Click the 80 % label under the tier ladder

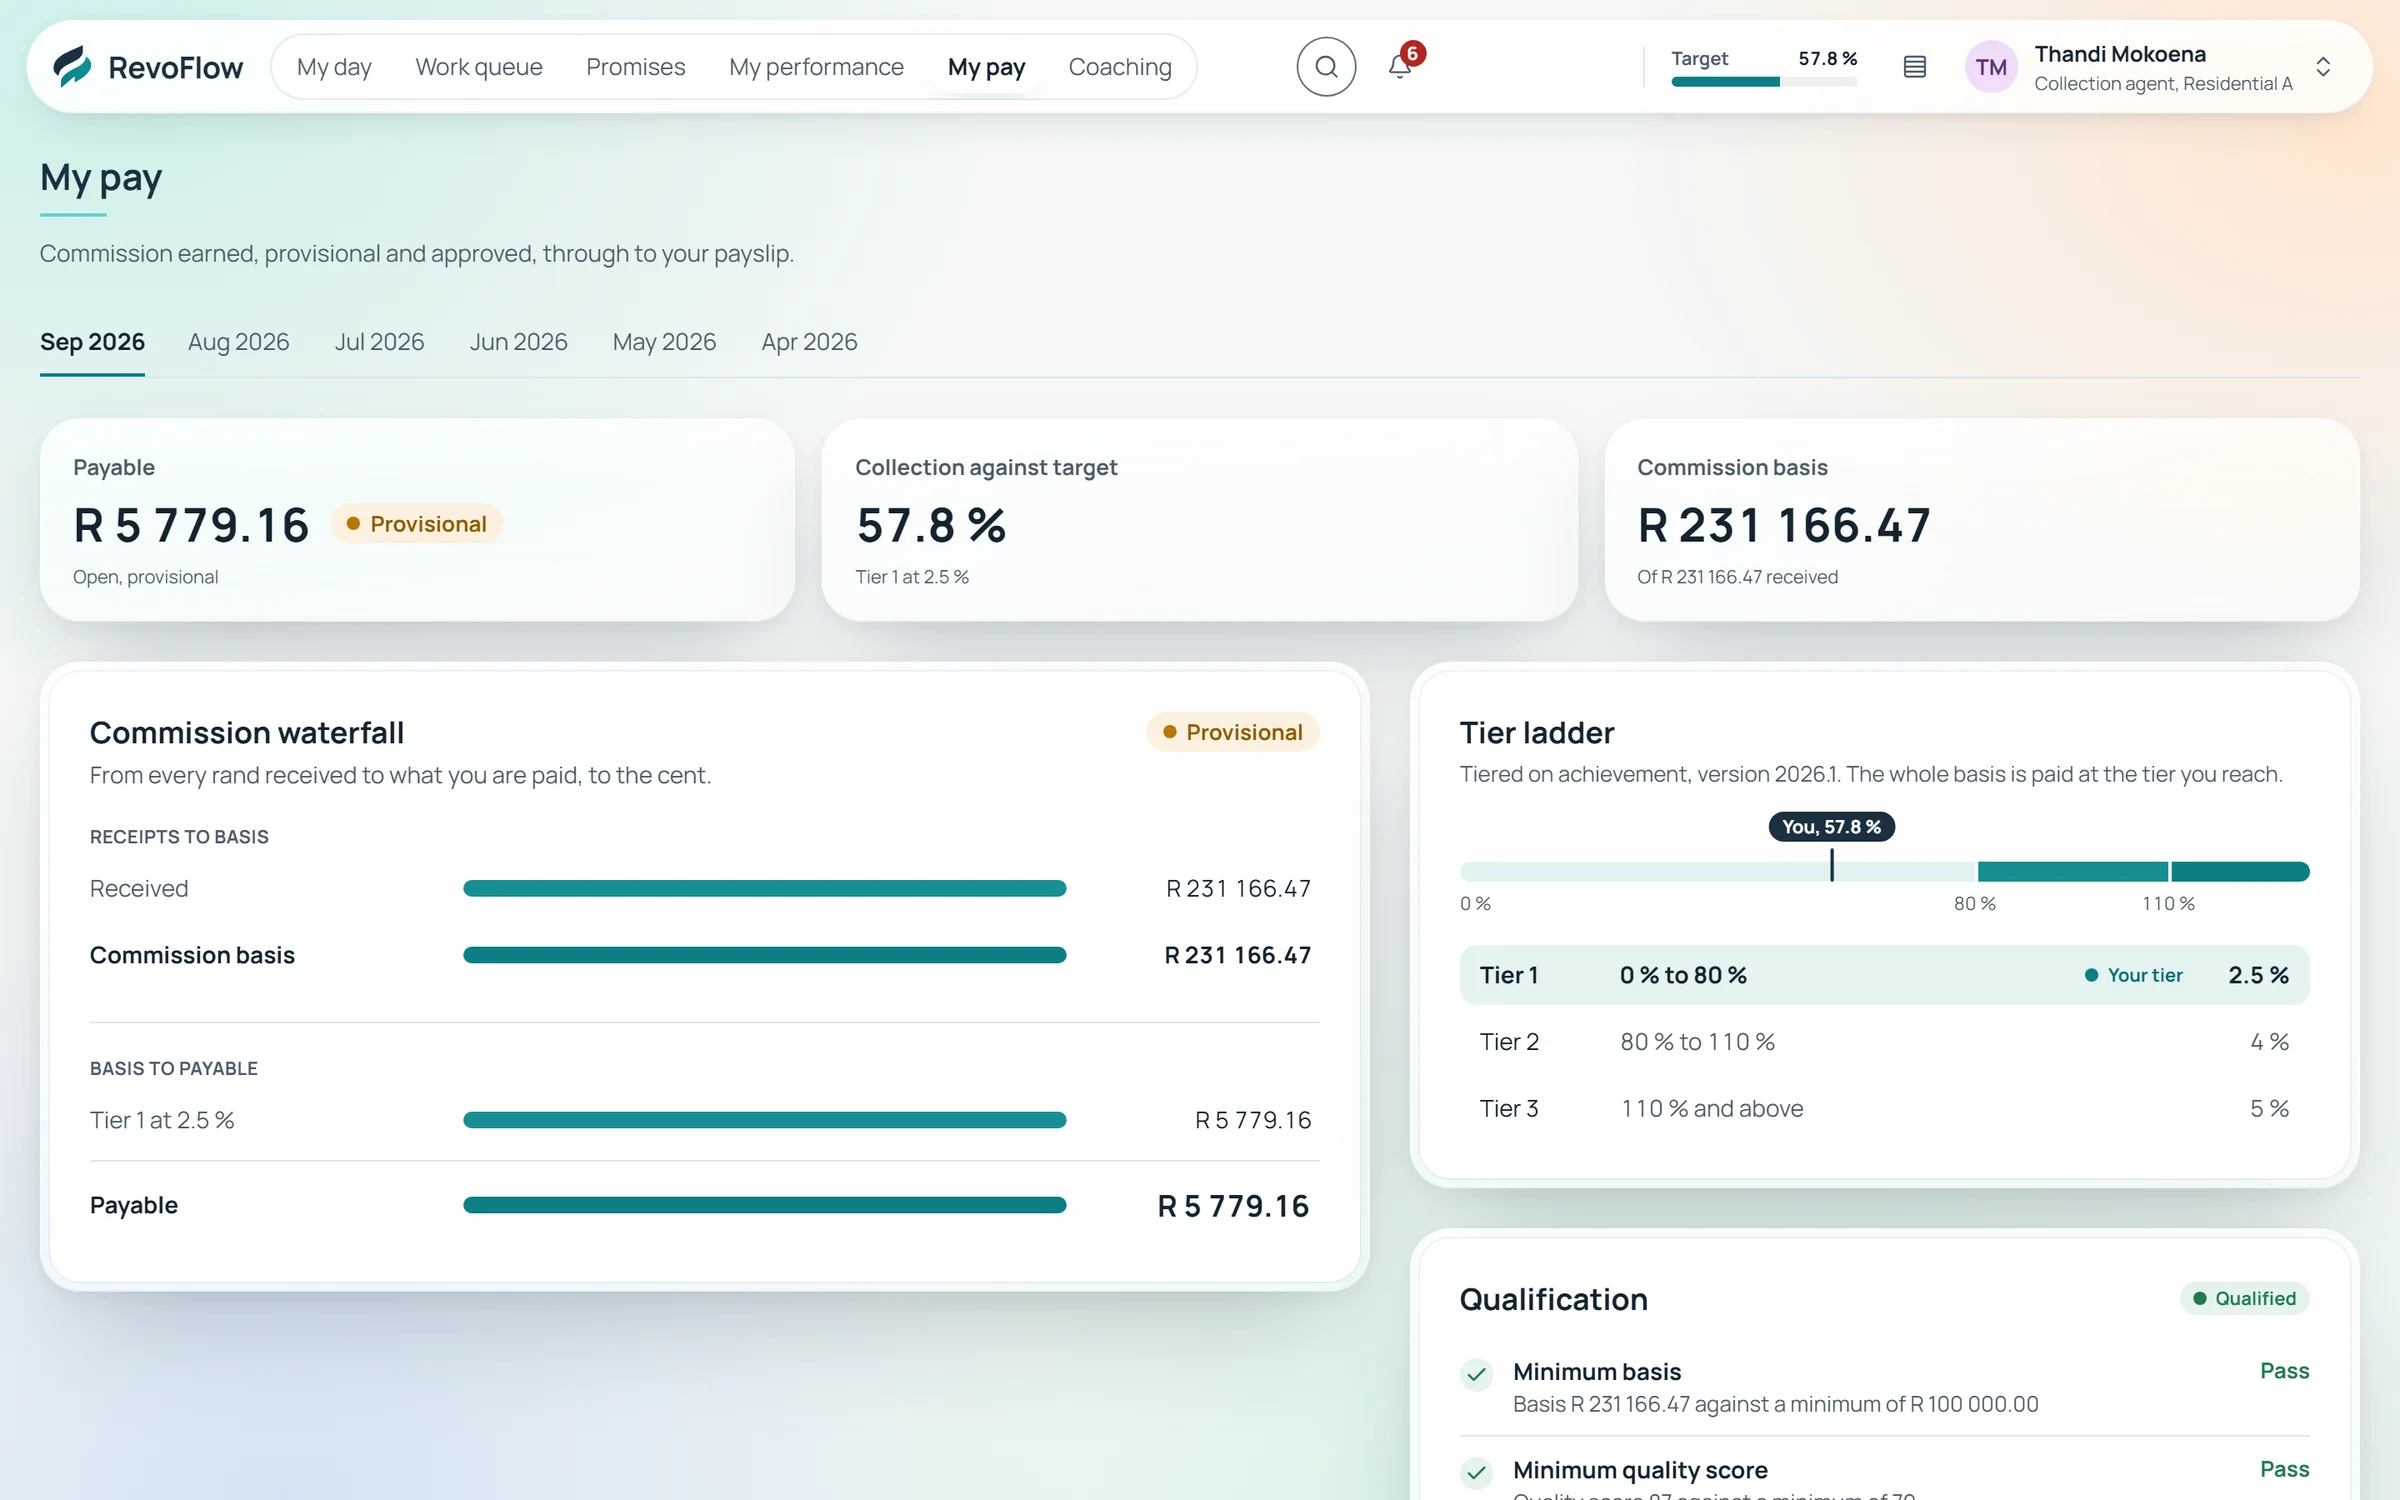point(1974,904)
